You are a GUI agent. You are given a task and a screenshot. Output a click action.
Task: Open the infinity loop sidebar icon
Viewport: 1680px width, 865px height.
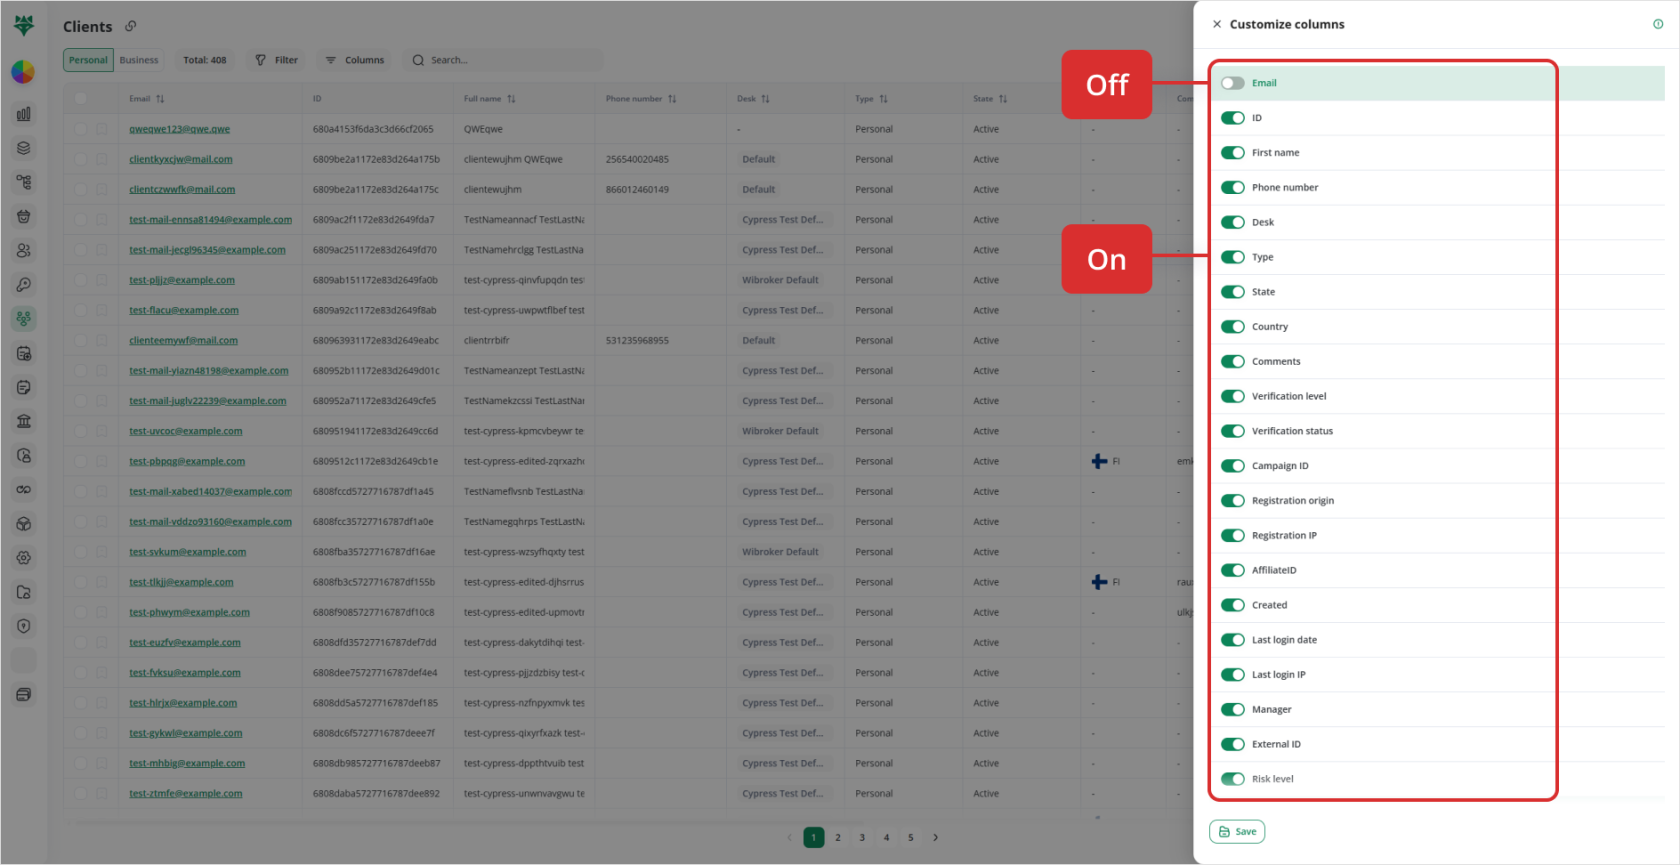24,490
